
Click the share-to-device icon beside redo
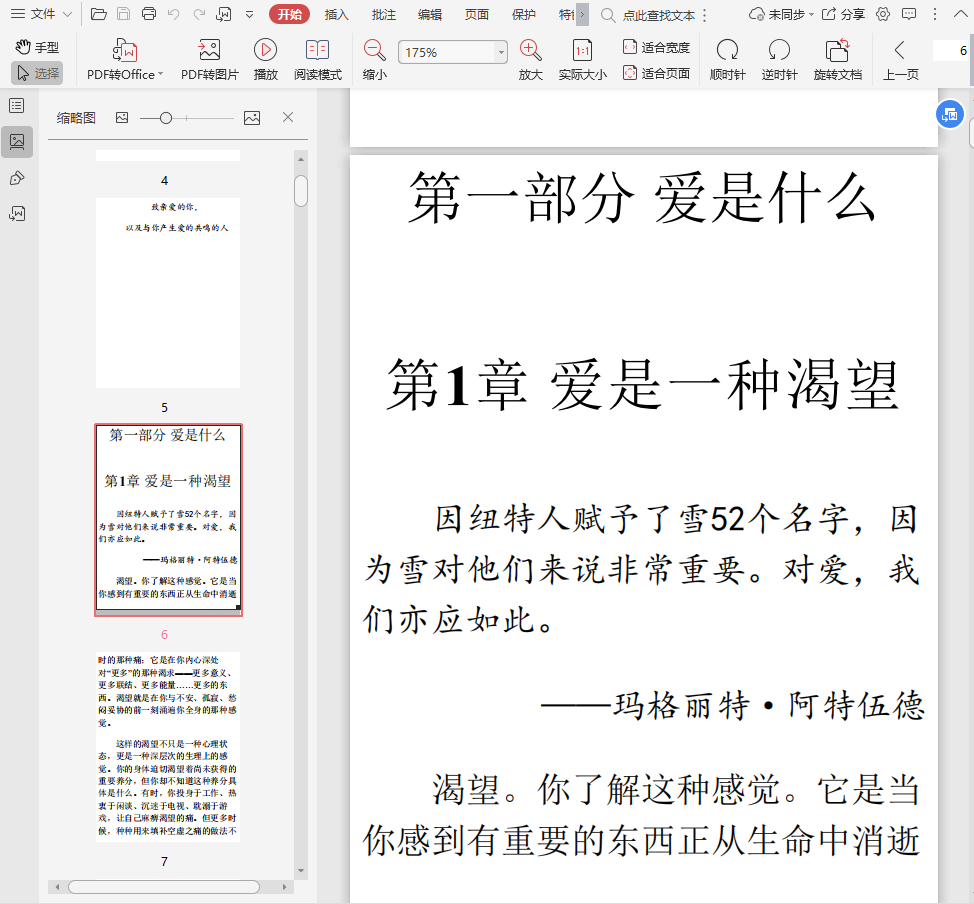tap(224, 14)
